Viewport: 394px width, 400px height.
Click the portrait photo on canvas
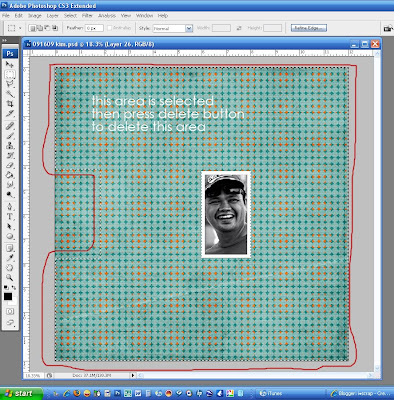(226, 214)
